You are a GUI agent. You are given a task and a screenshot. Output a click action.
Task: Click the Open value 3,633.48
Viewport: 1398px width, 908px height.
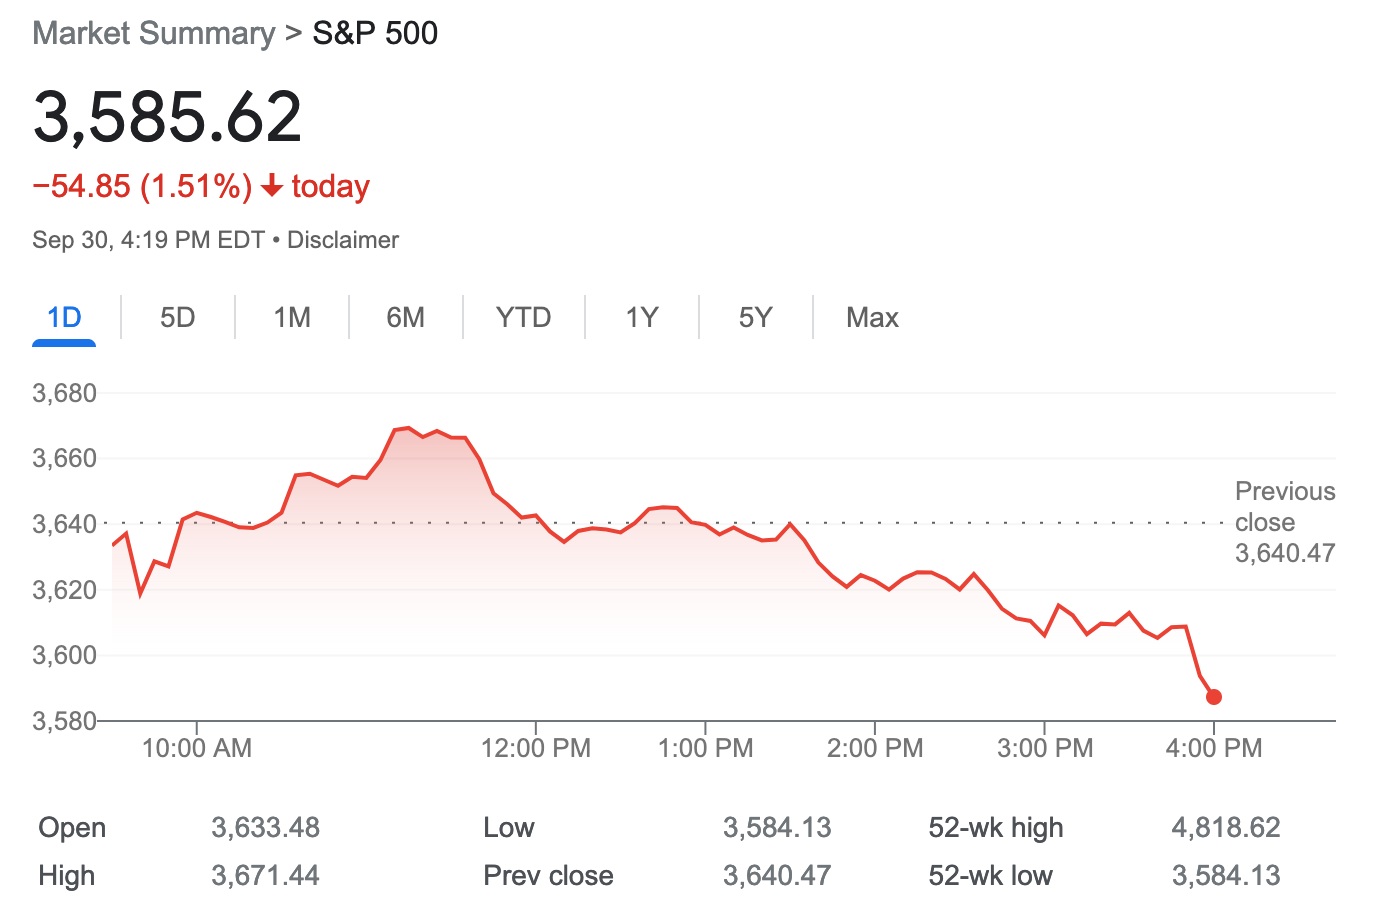(x=265, y=828)
